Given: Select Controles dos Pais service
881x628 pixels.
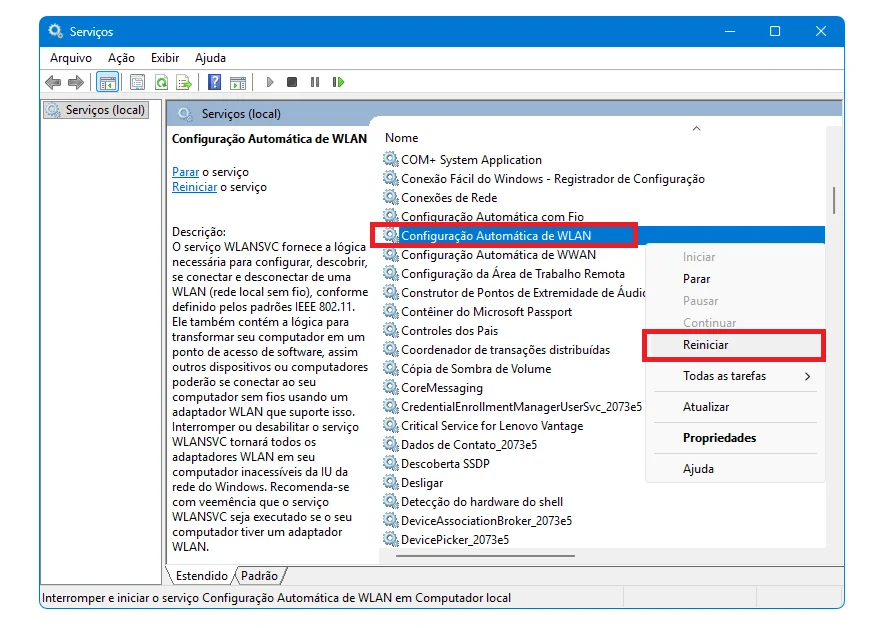Looking at the screenshot, I should click(449, 331).
